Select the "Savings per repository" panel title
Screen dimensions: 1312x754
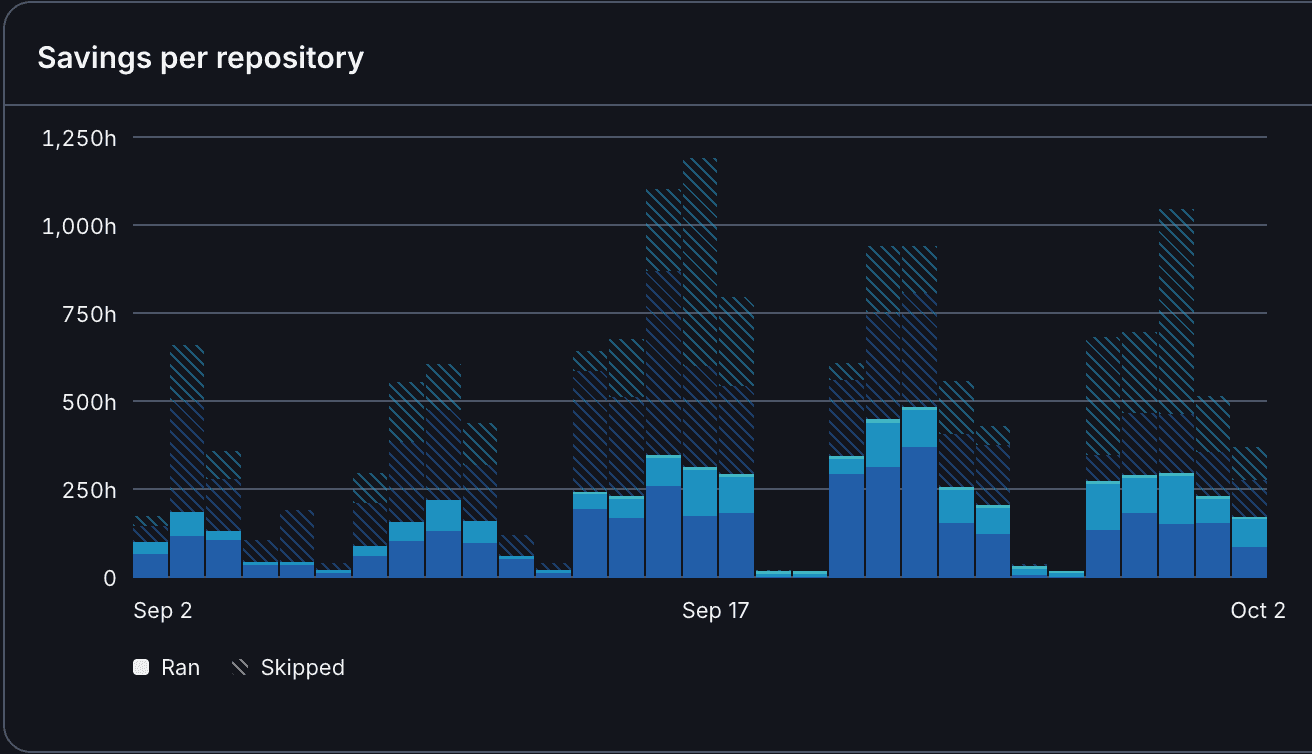point(201,58)
